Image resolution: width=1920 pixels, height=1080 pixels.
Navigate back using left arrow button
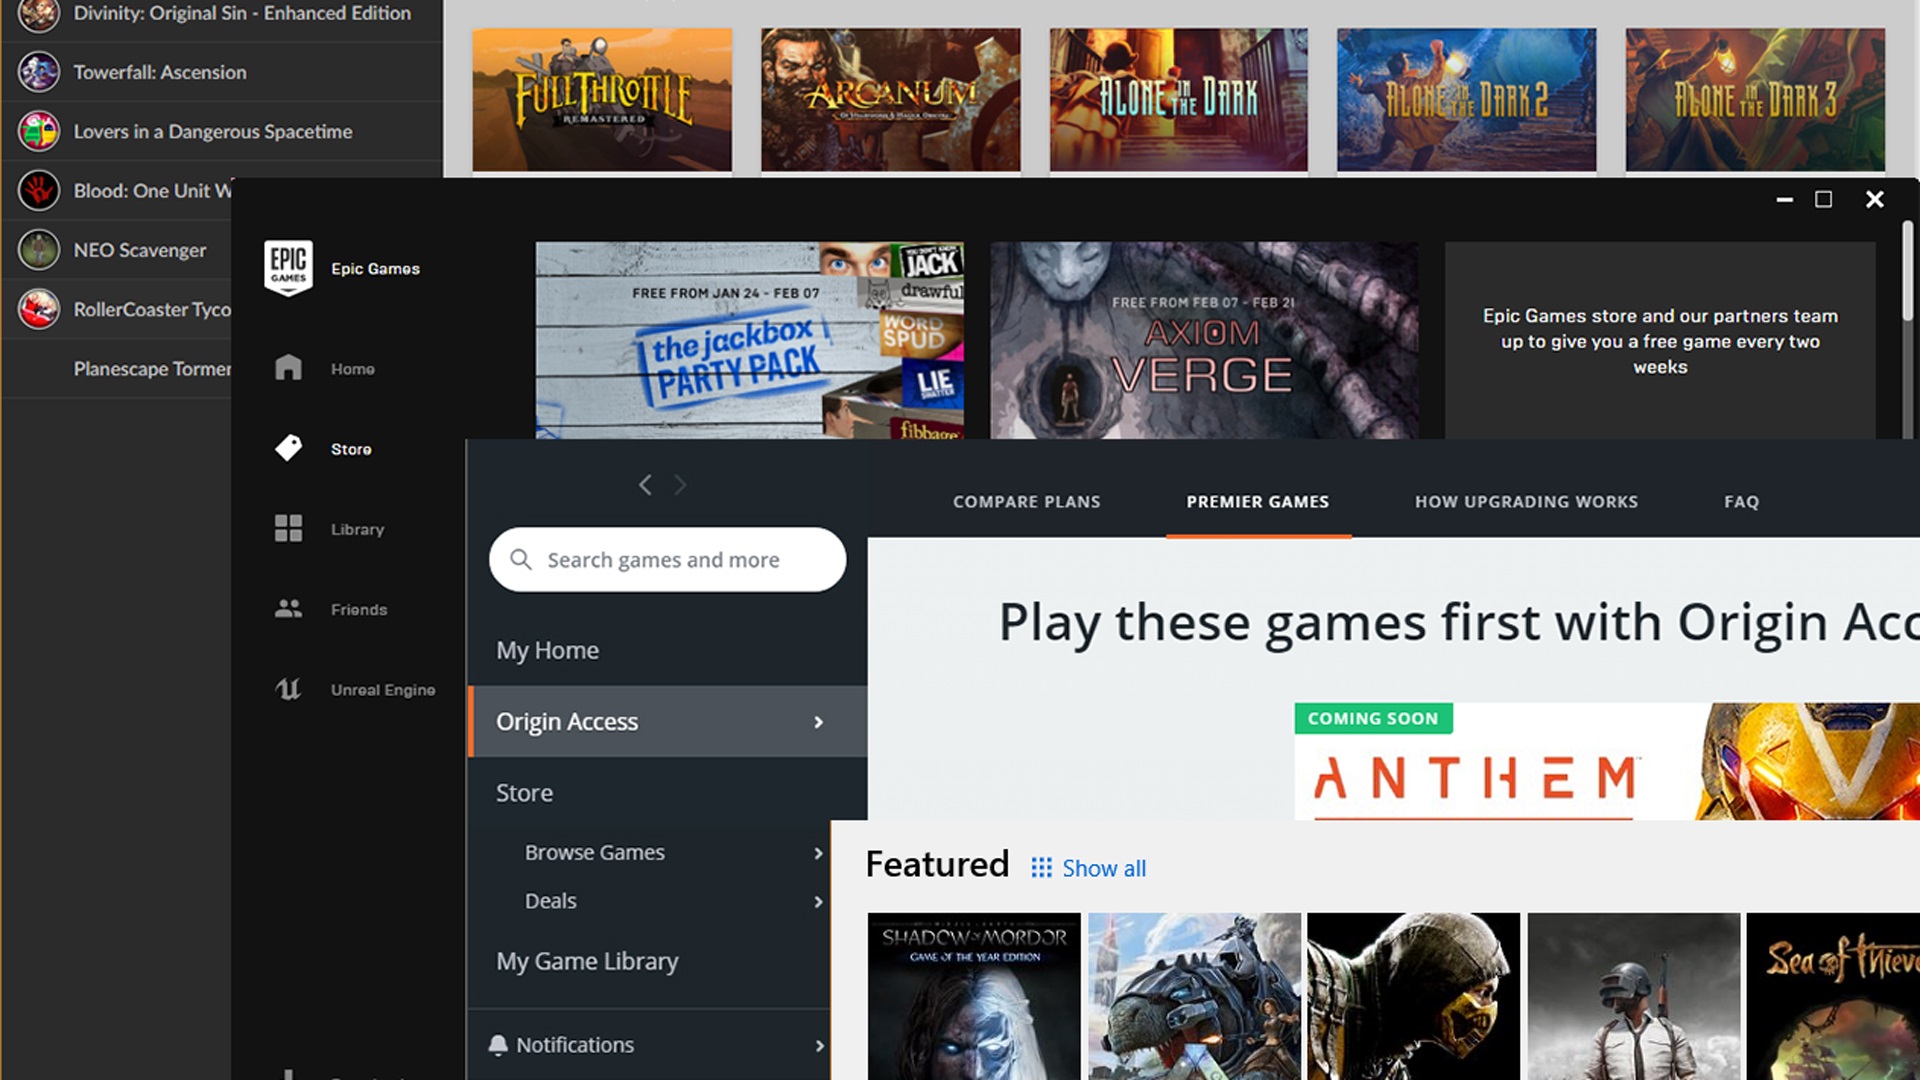(x=645, y=484)
